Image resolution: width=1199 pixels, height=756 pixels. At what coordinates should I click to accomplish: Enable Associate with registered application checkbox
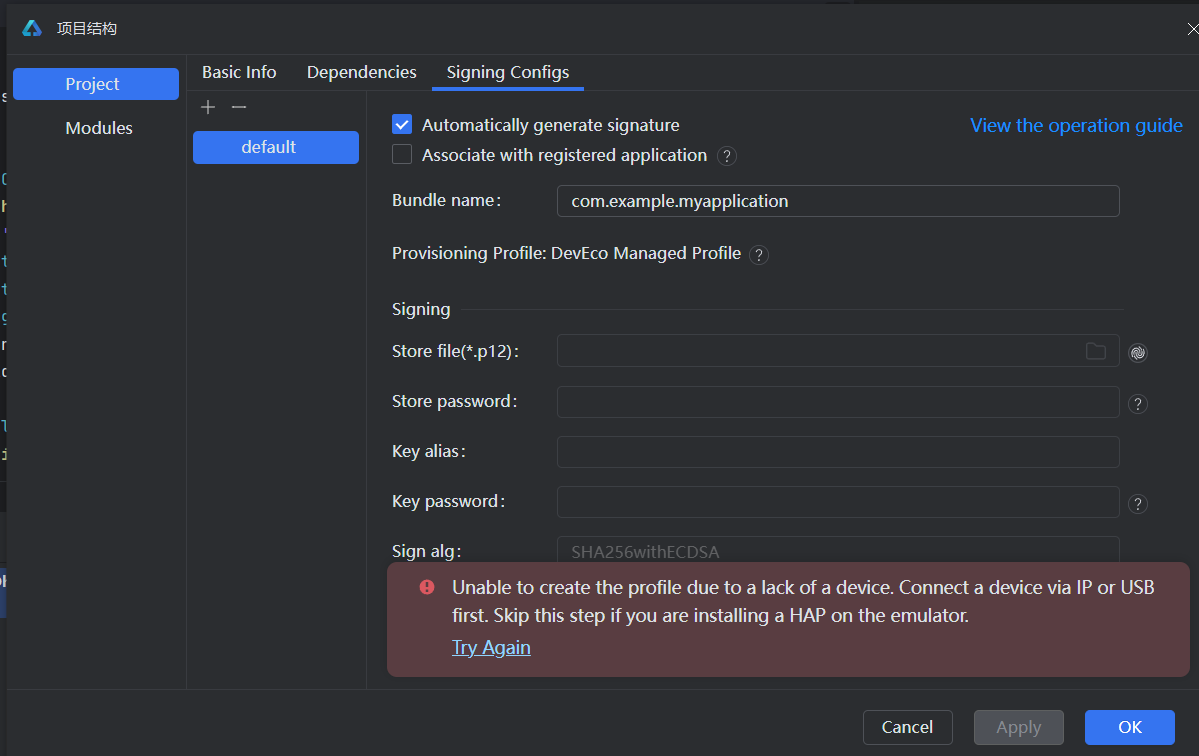click(402, 155)
